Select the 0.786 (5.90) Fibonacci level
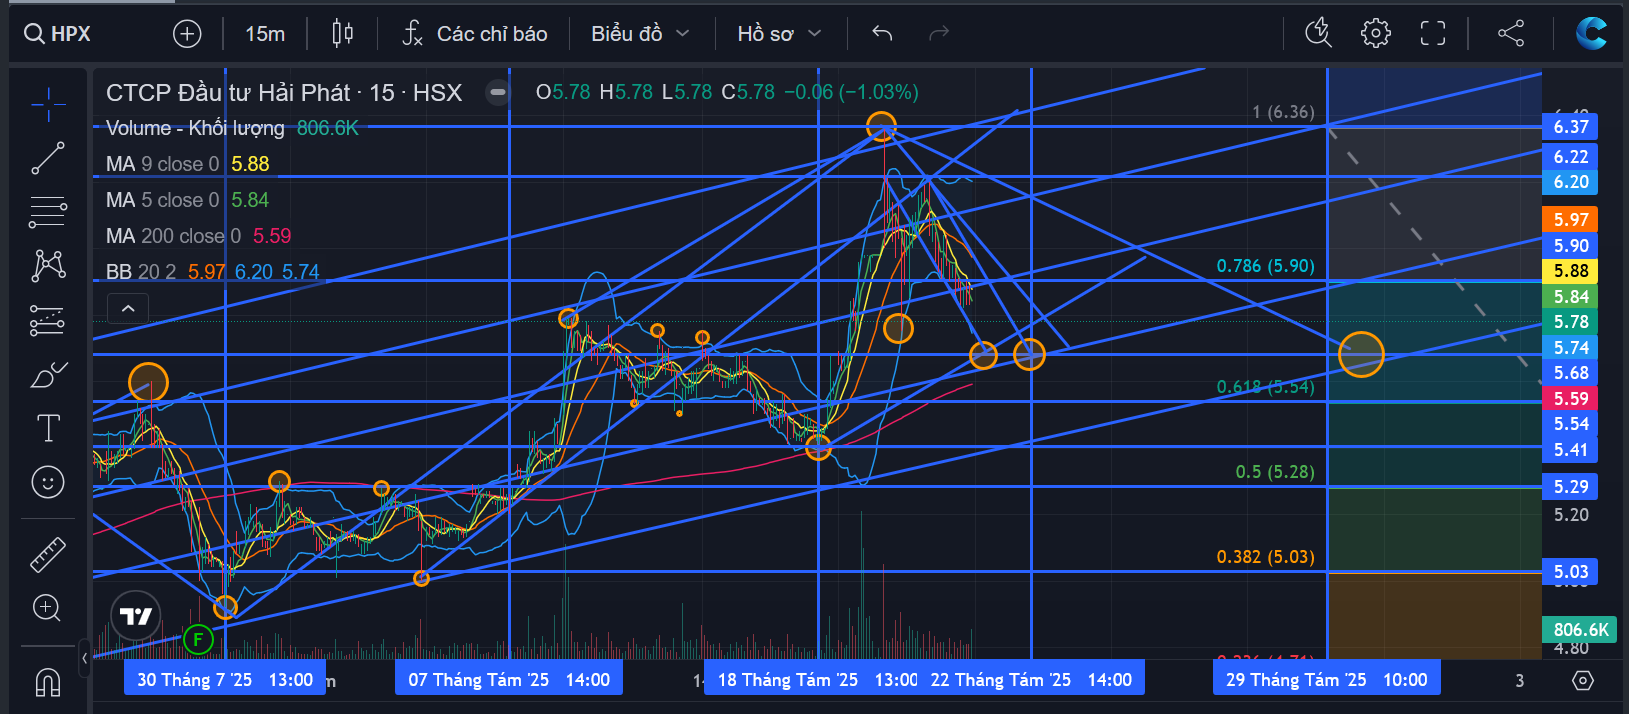The height and width of the screenshot is (714, 1629). click(x=1265, y=266)
